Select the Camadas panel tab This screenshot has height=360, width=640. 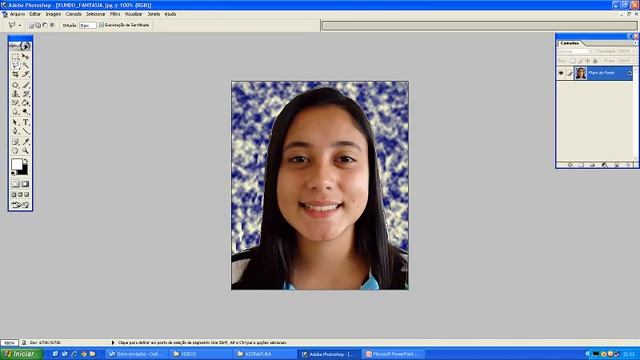570,43
